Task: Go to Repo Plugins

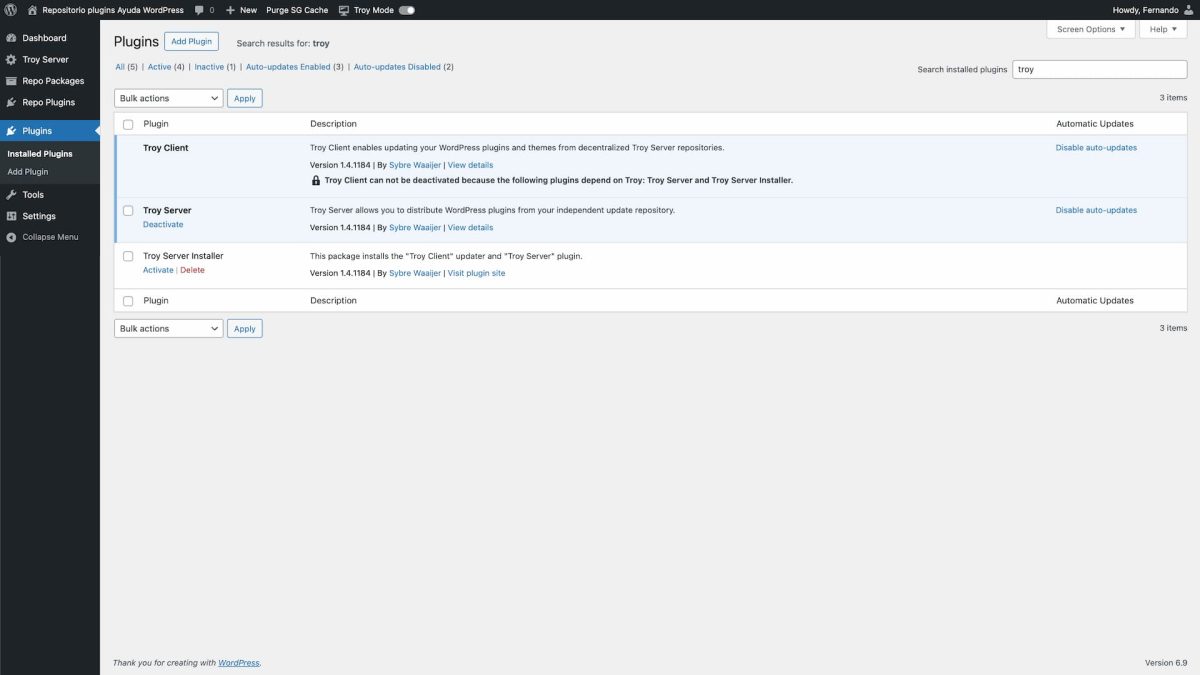Action: 50,102
